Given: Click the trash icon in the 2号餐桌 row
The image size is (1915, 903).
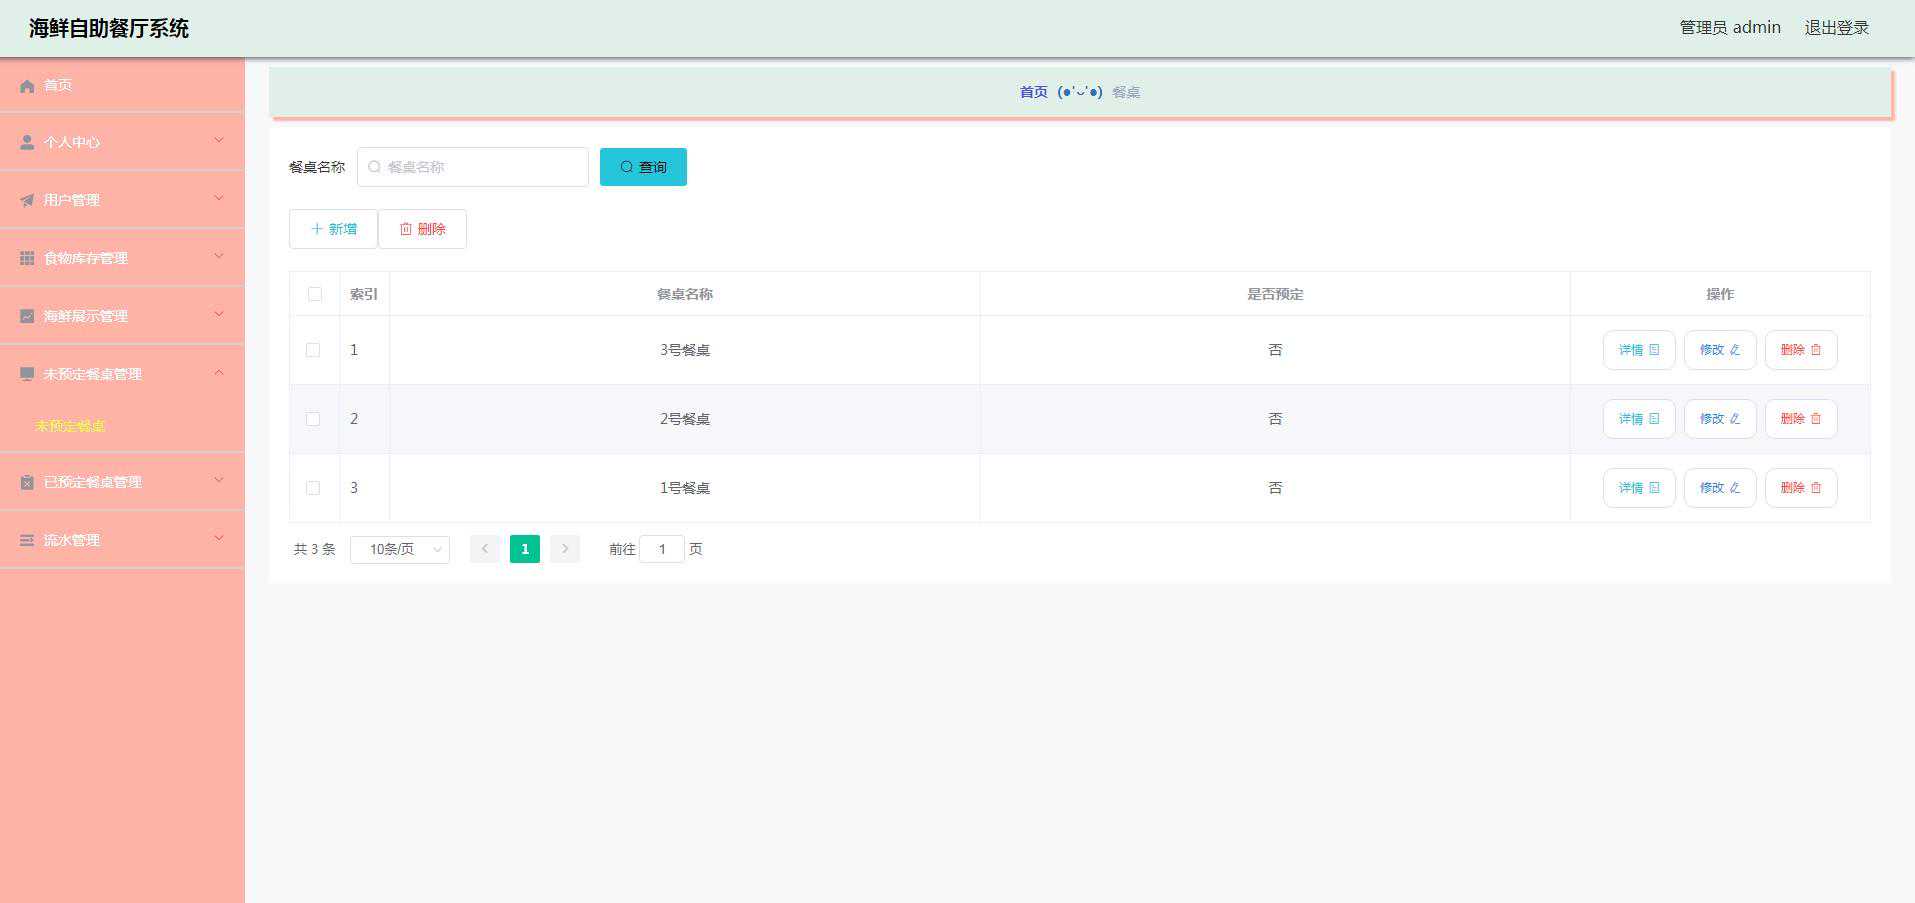Looking at the screenshot, I should tap(1816, 419).
